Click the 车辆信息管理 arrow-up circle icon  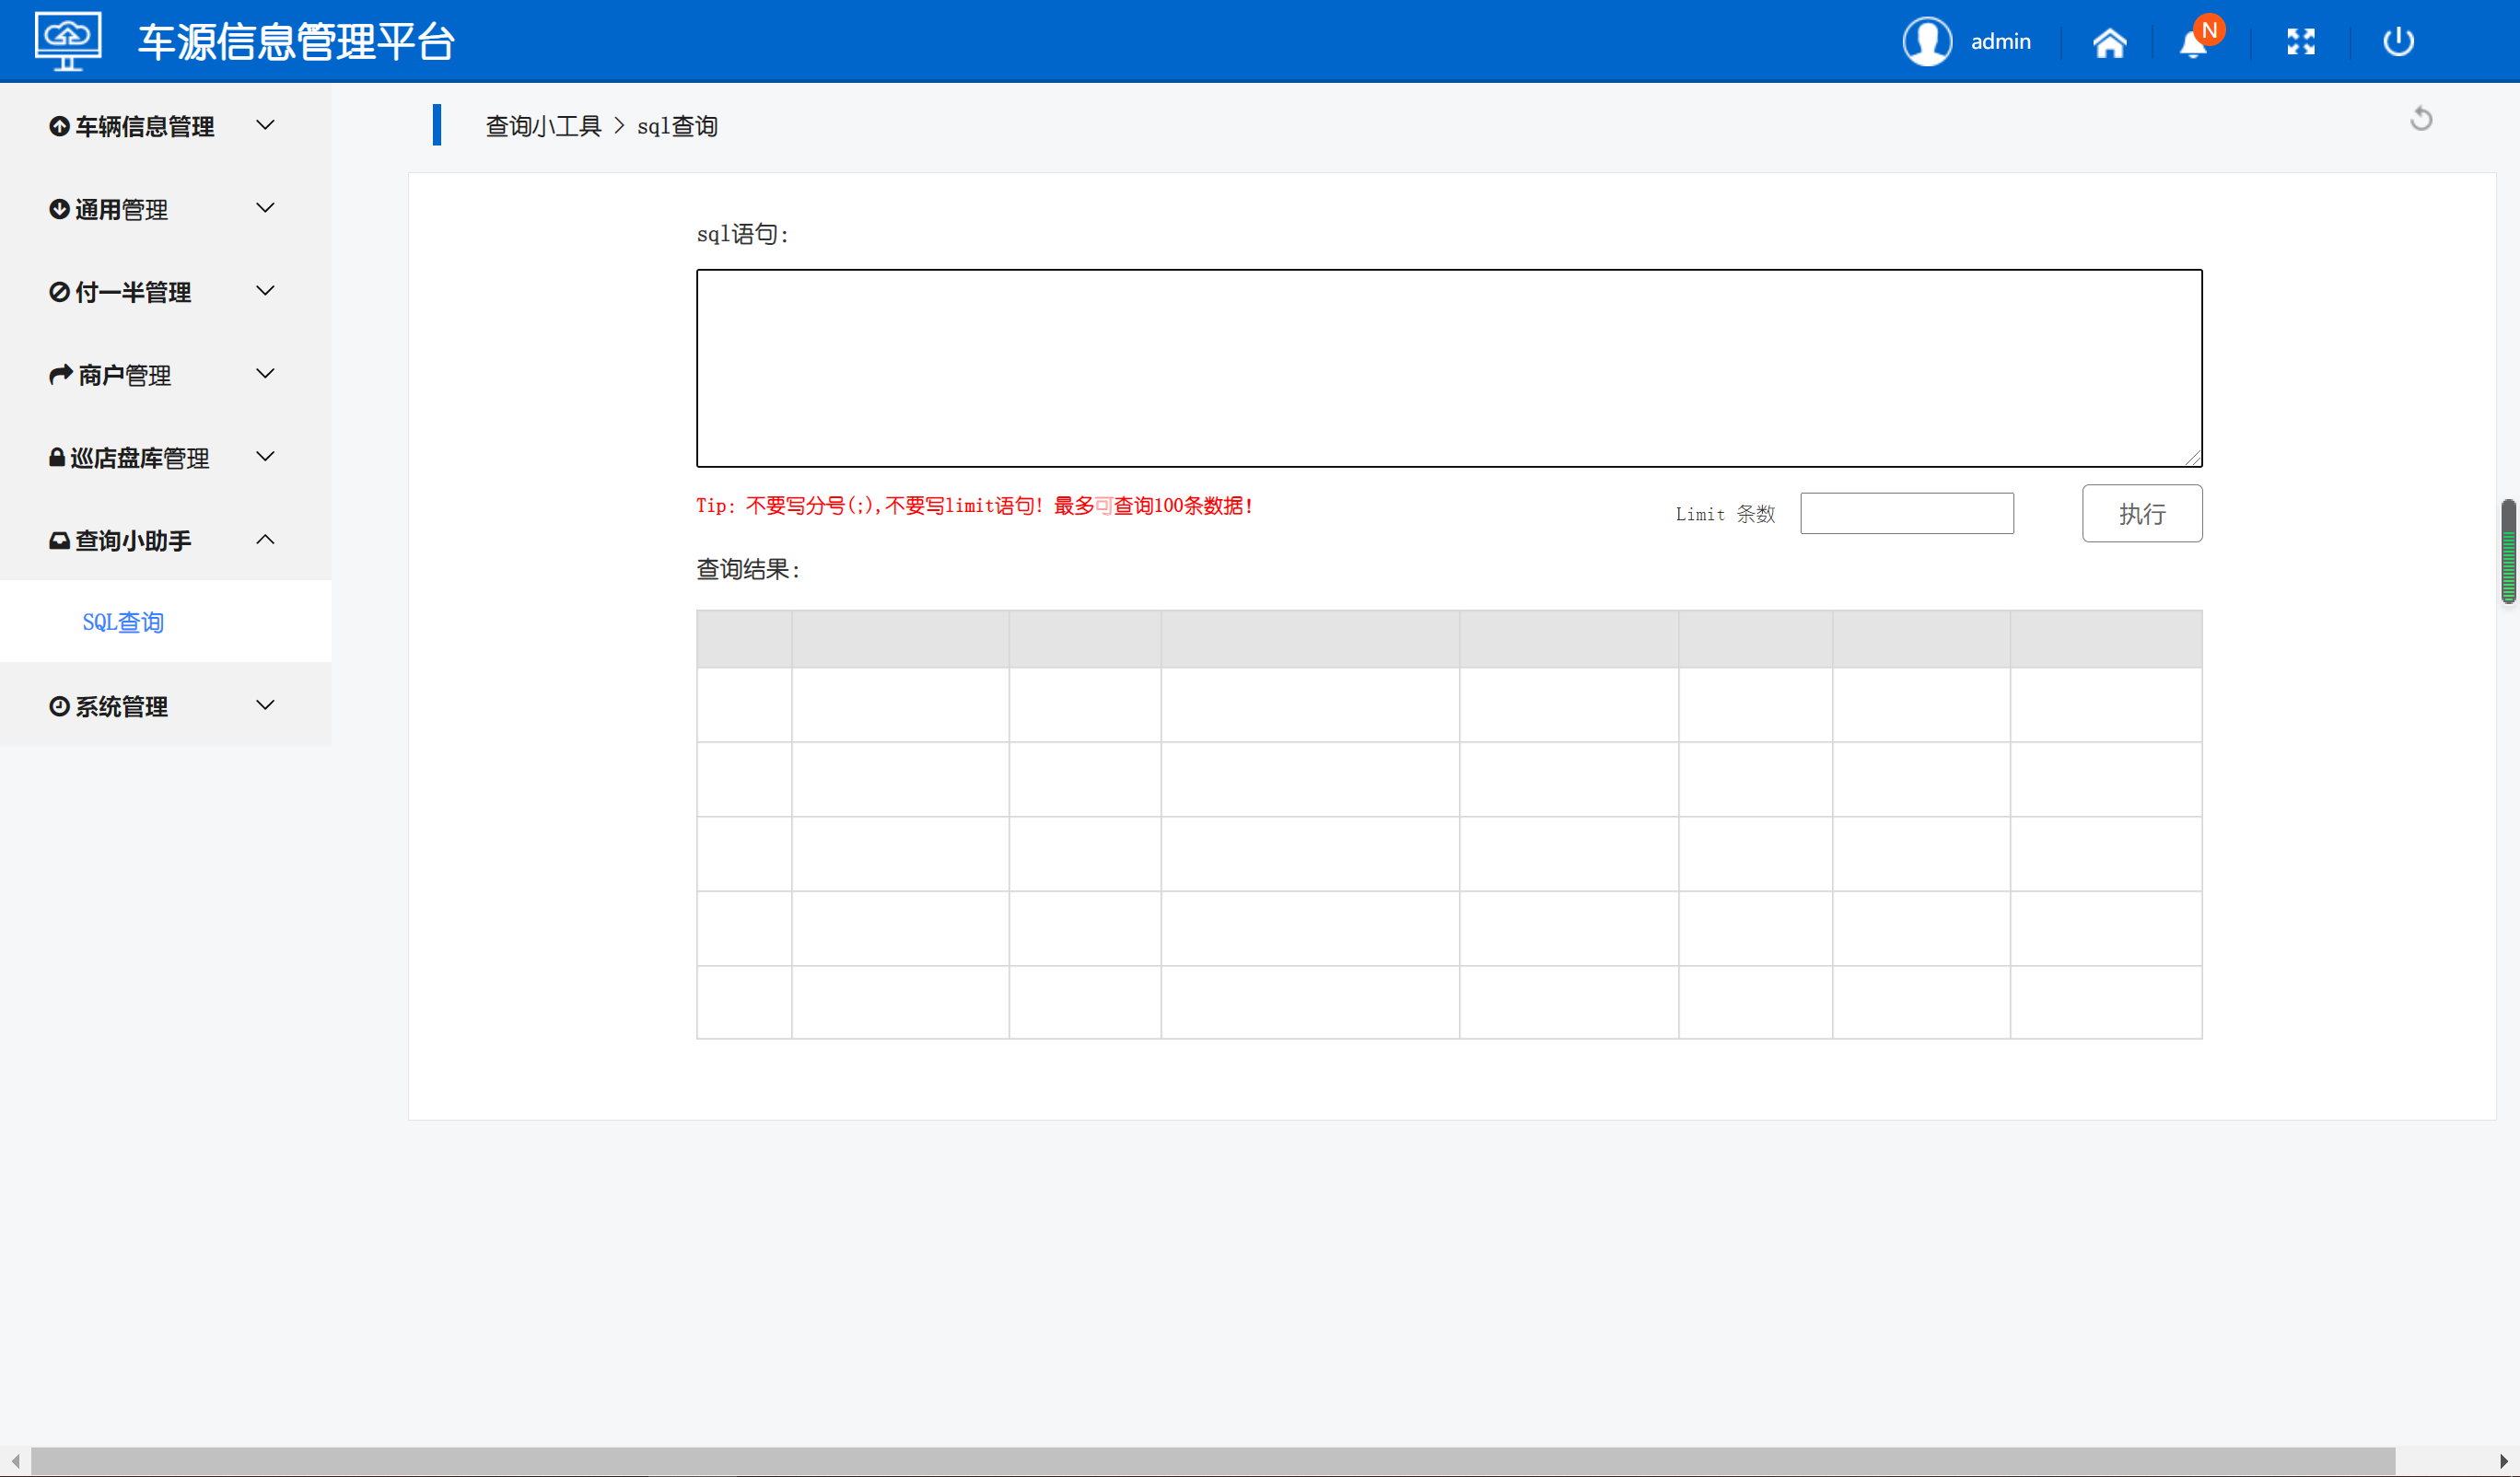59,126
